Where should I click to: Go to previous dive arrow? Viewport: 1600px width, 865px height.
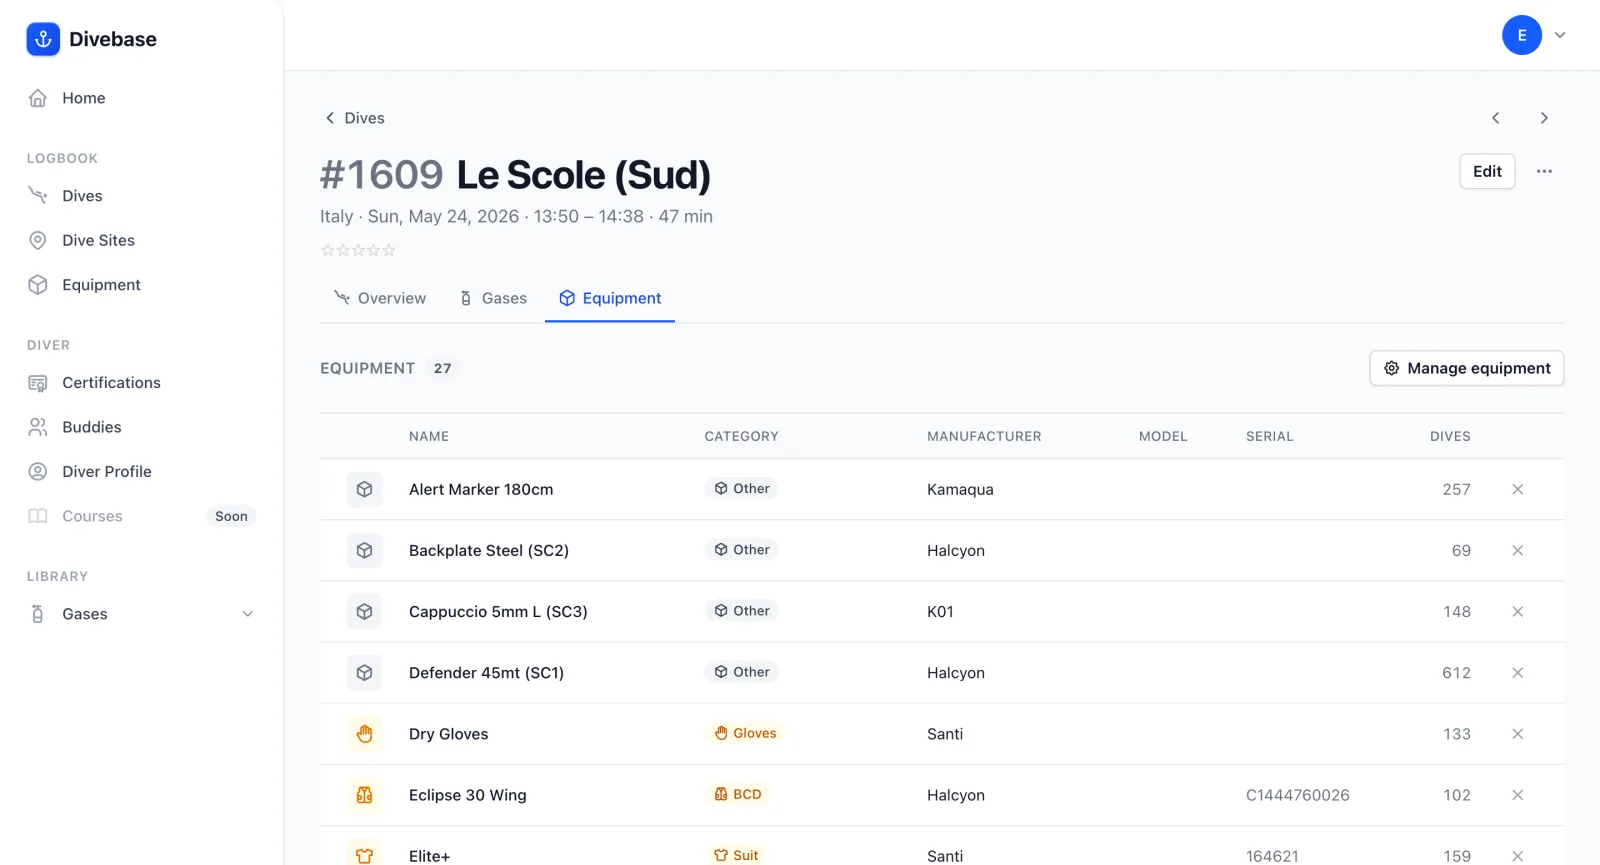click(x=1496, y=118)
